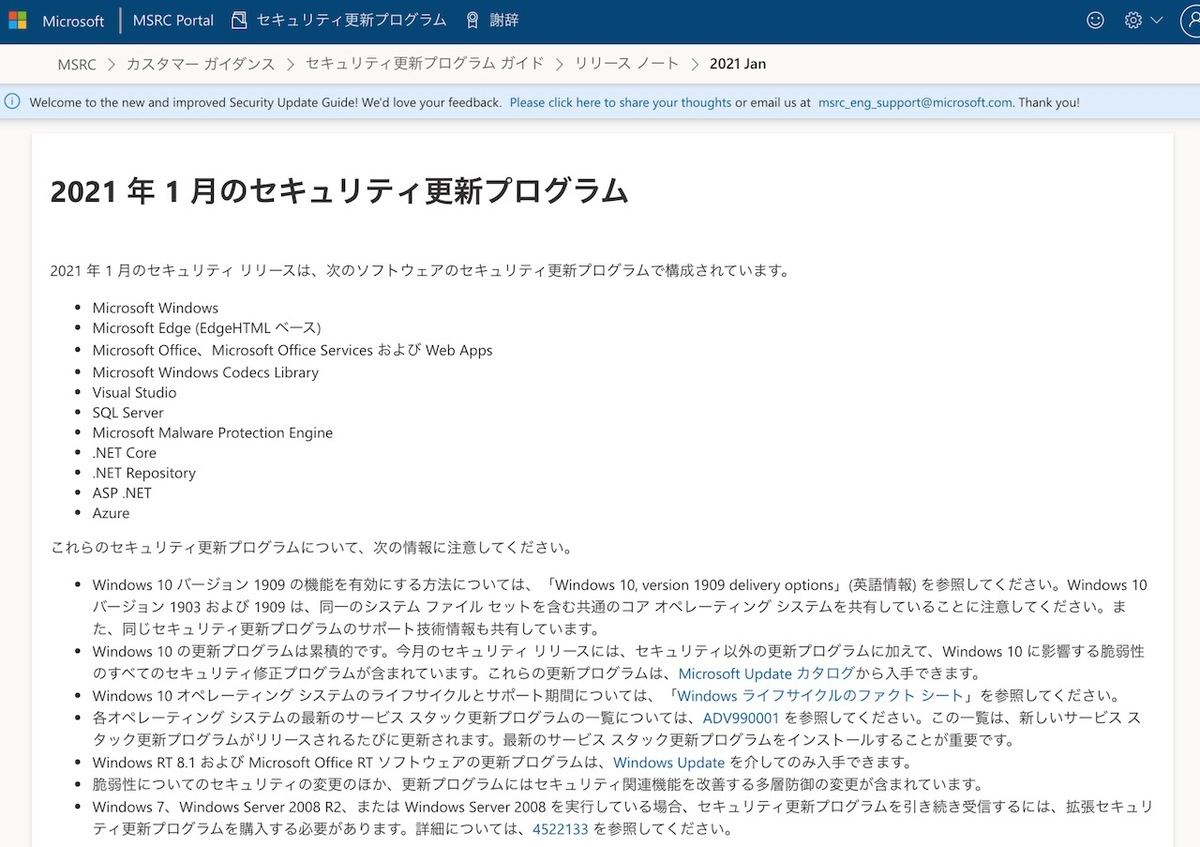Click the Microsoft four-square logo
The height and width of the screenshot is (847, 1200).
pyautogui.click(x=20, y=20)
